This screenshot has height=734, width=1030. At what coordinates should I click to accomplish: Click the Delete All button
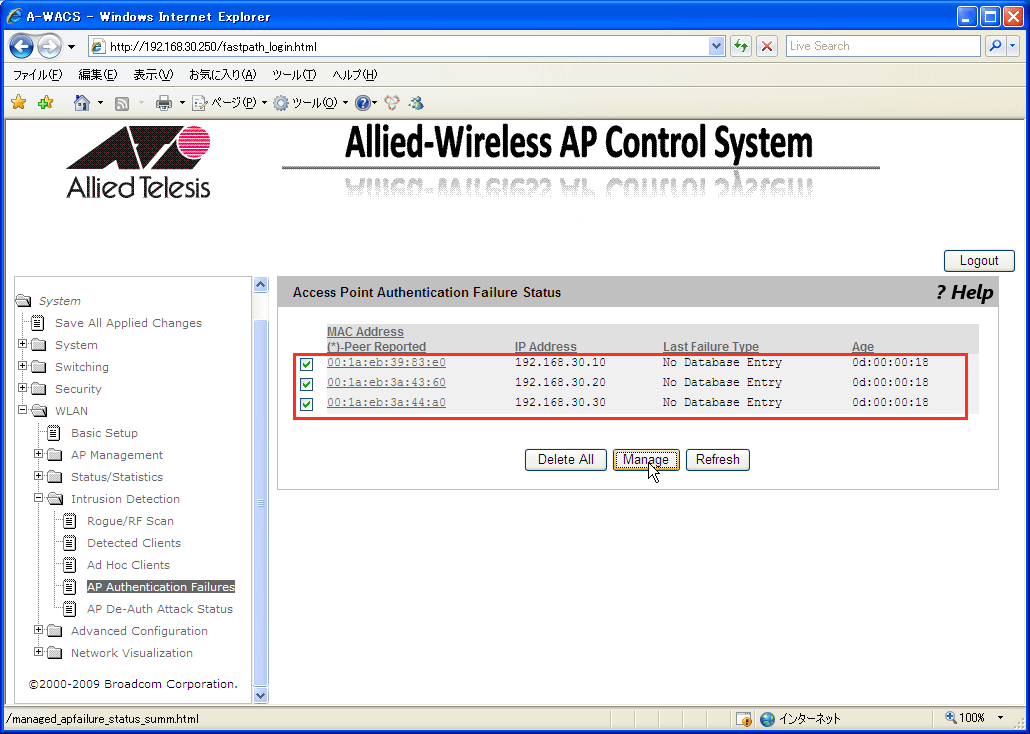[x=566, y=460]
